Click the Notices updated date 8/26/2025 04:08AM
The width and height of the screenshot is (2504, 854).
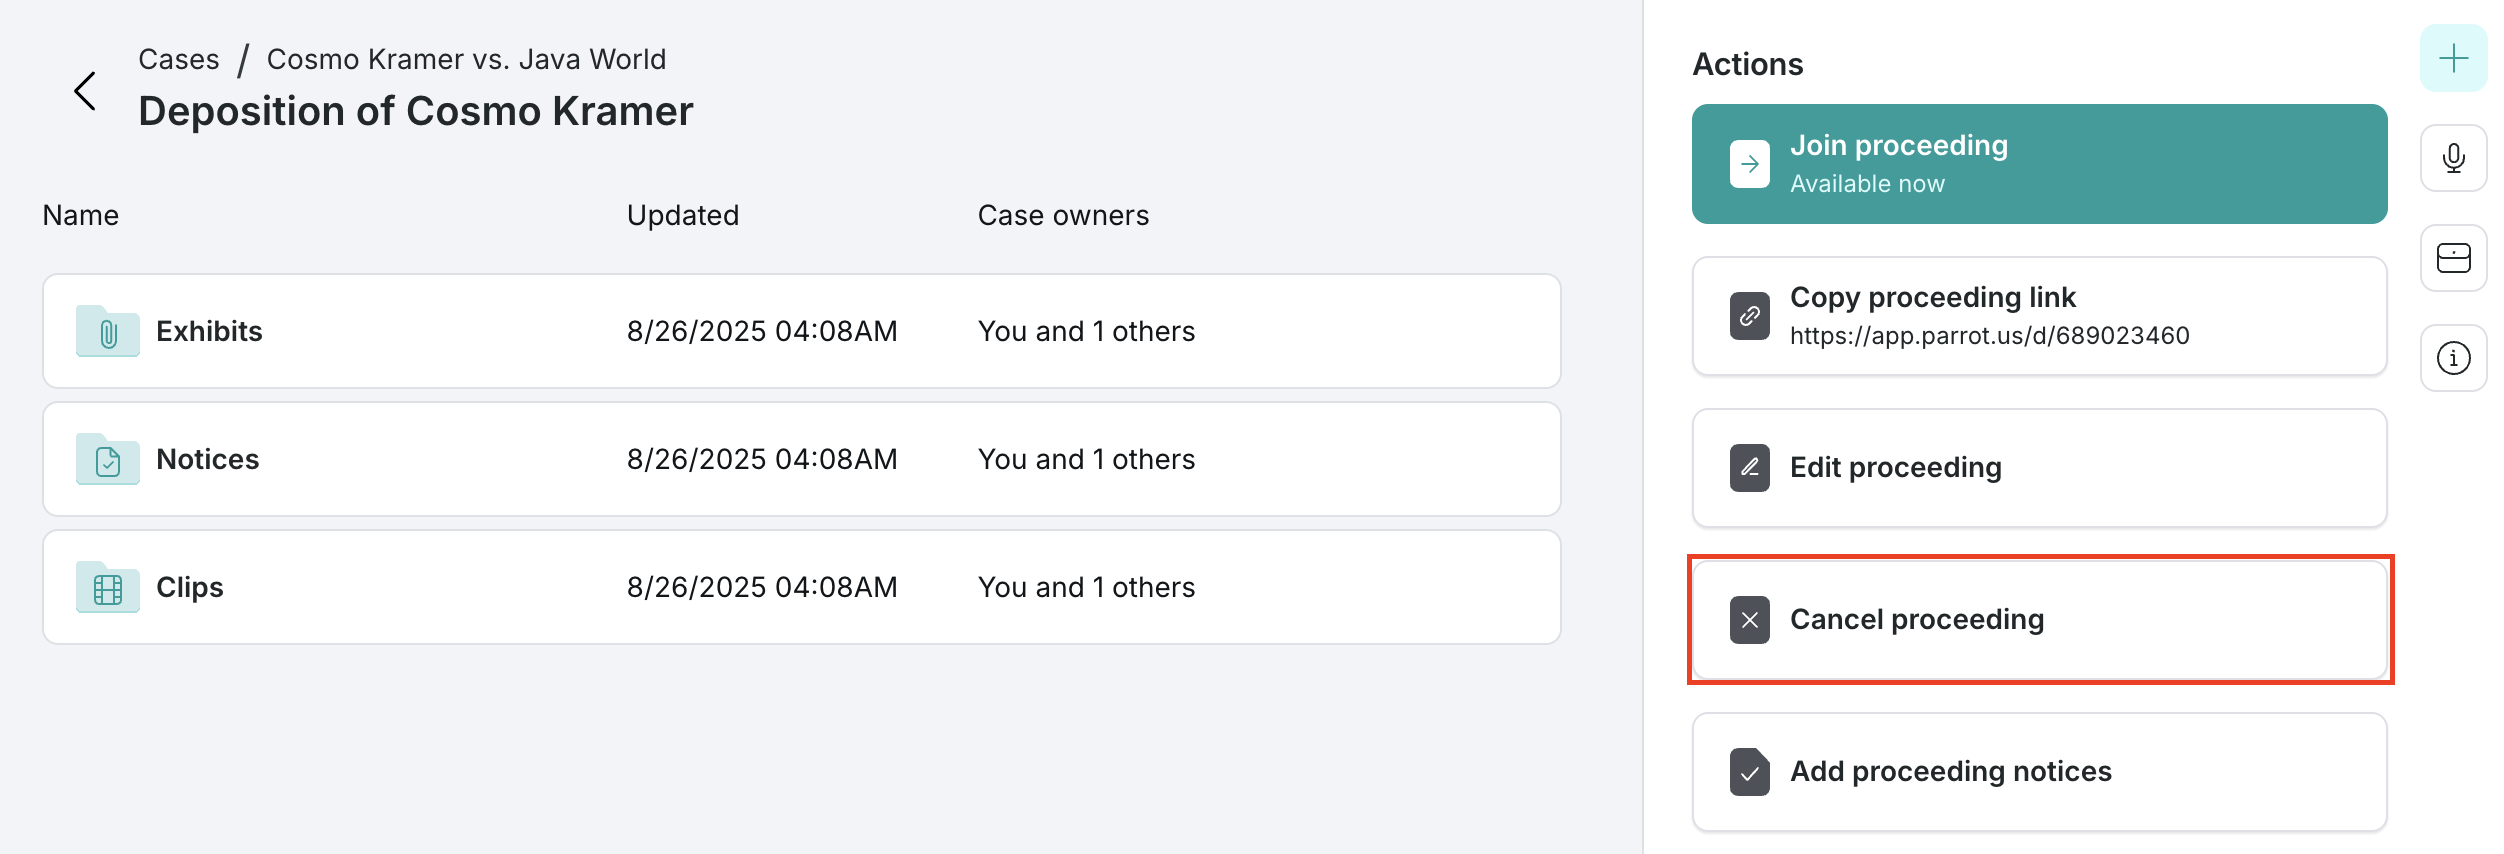[762, 459]
